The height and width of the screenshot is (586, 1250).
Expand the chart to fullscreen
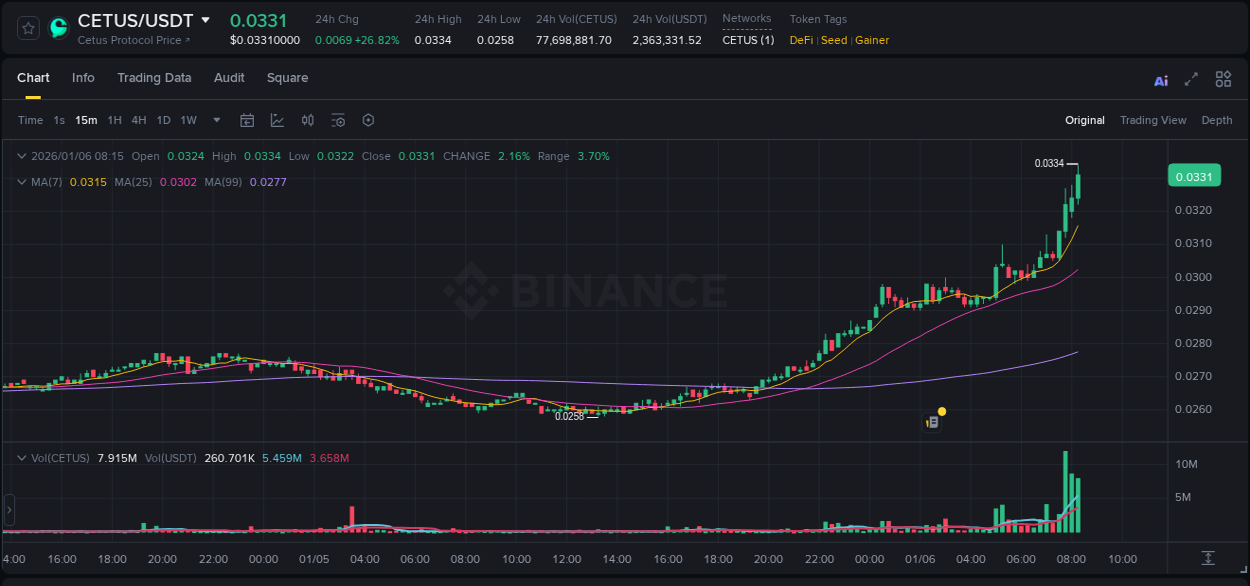1191,79
